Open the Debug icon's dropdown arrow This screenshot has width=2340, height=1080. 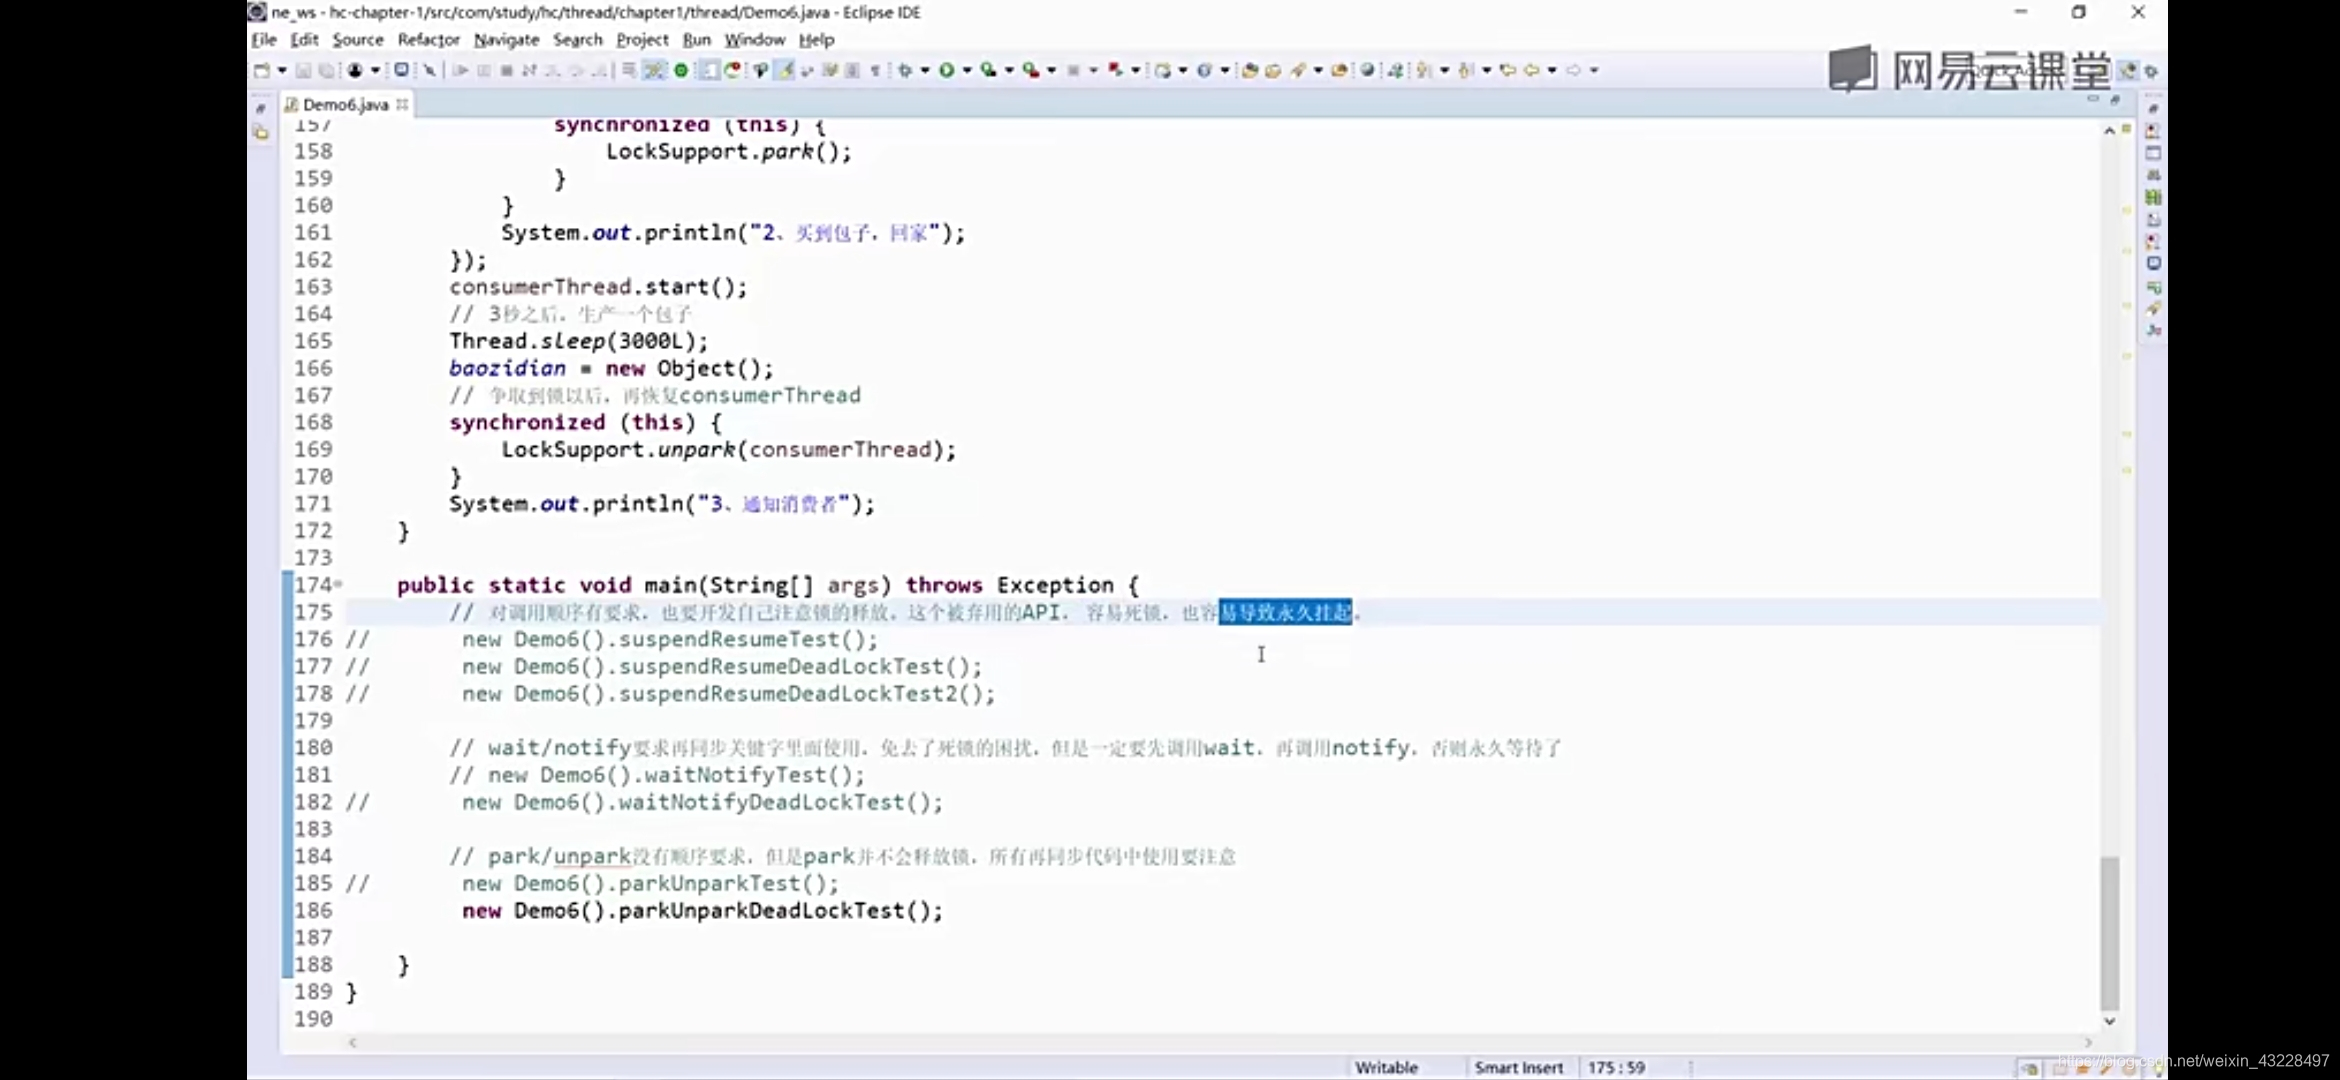coord(925,70)
